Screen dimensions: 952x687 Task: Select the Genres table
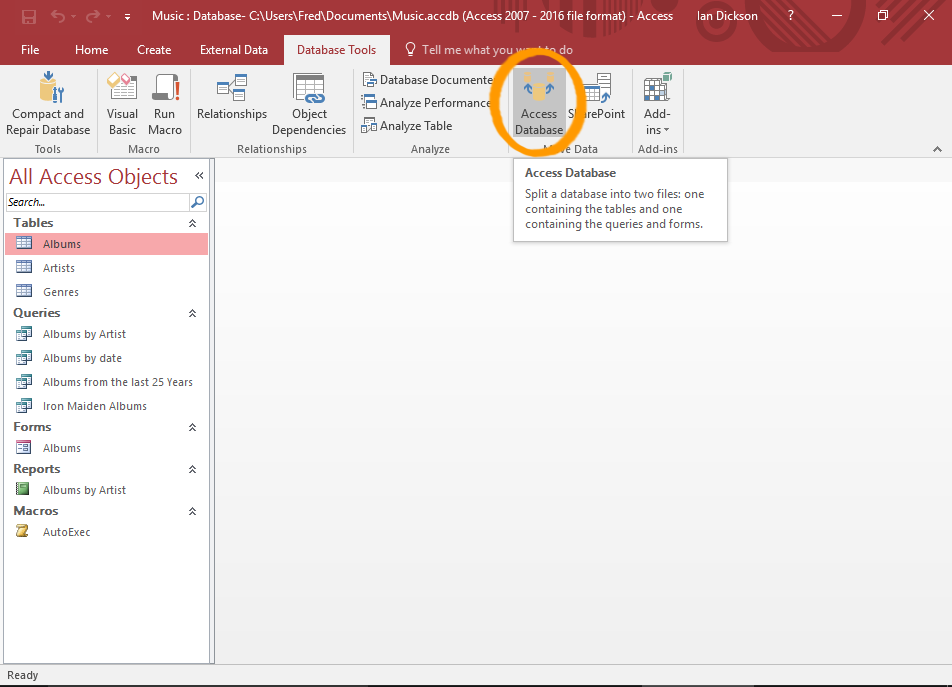point(106,292)
